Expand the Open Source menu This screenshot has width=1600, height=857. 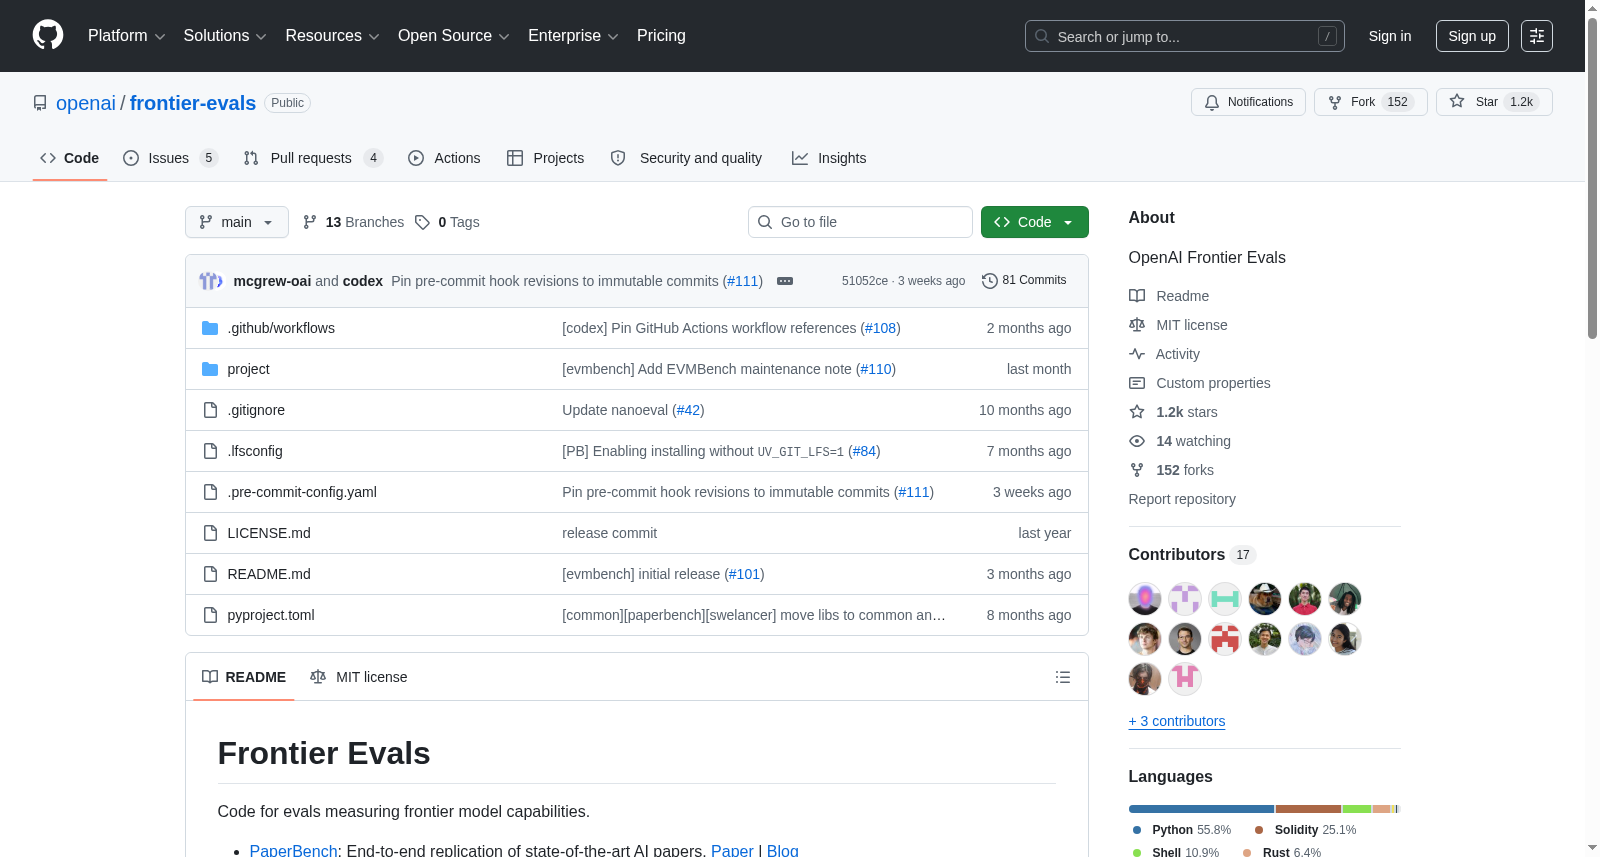click(454, 36)
